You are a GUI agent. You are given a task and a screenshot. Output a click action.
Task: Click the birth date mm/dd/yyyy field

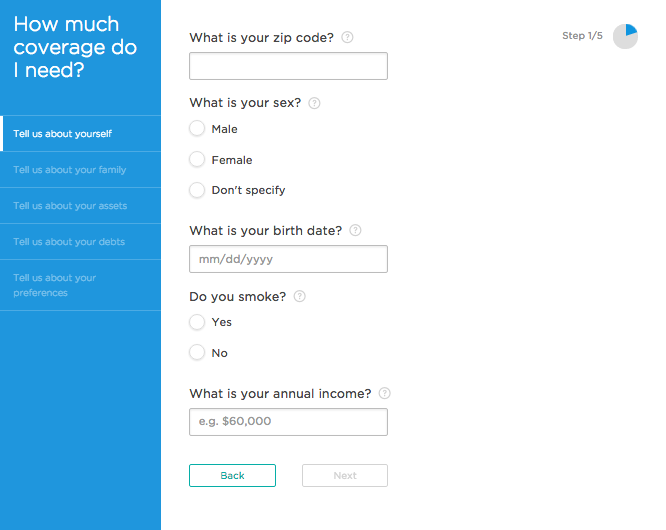tap(288, 259)
